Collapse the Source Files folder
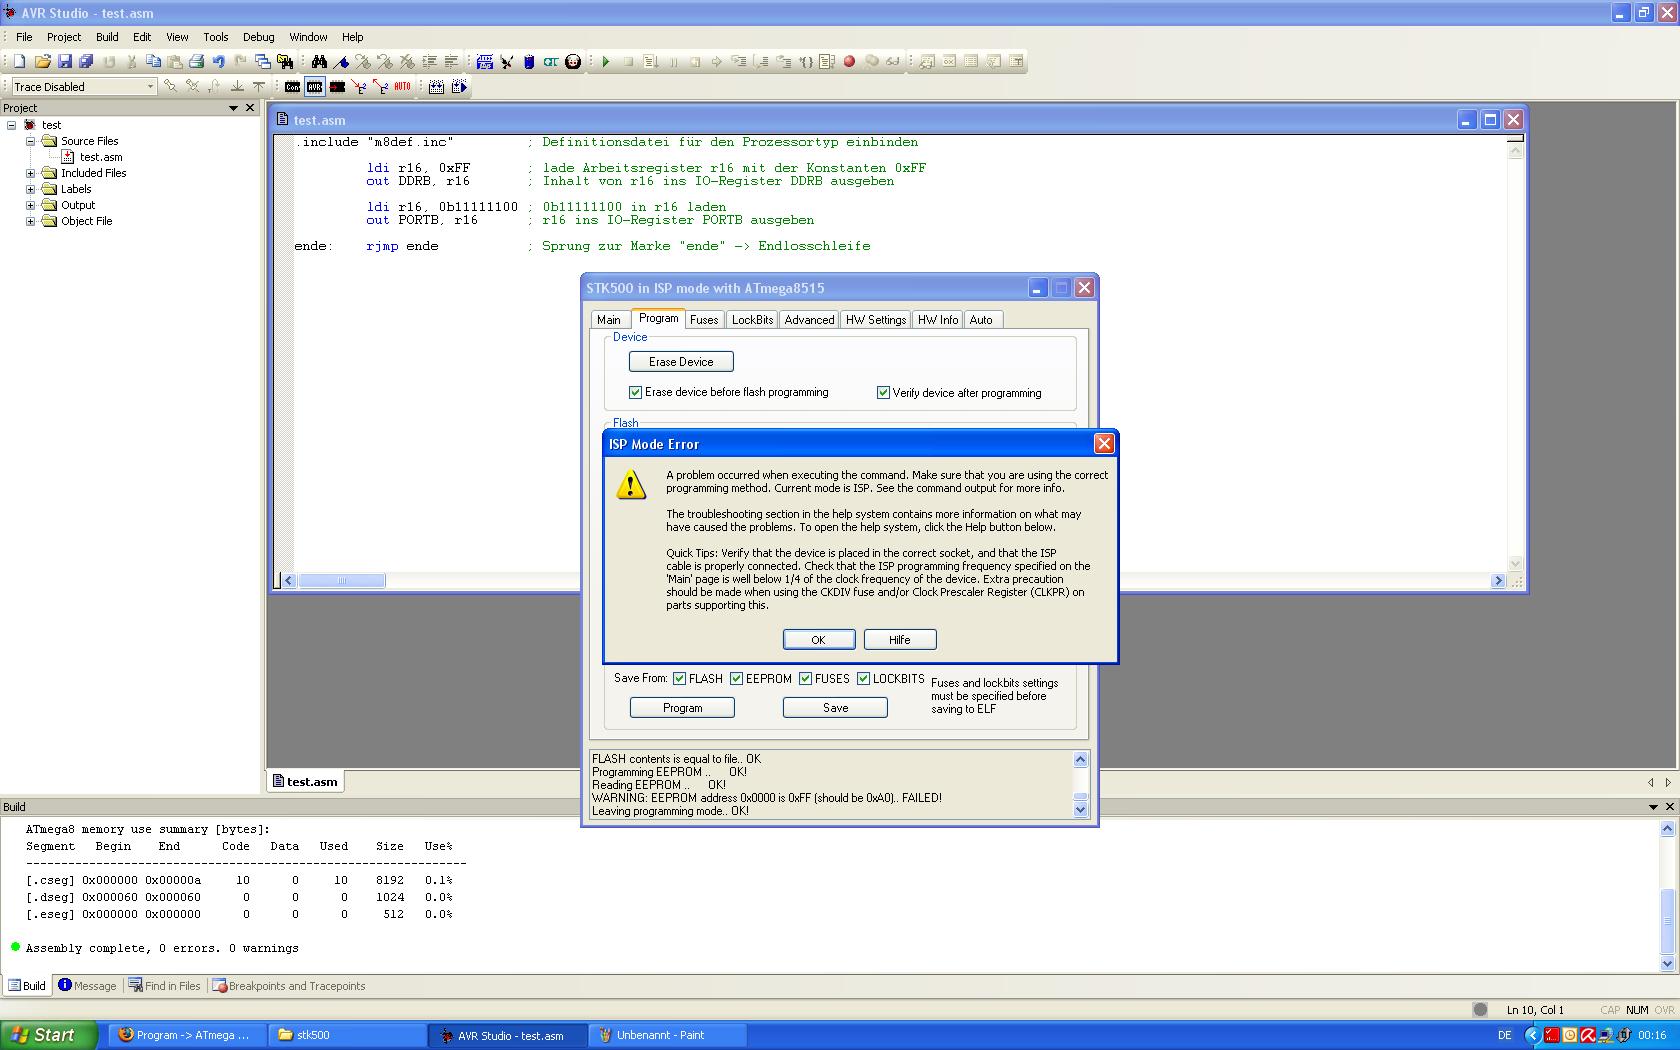This screenshot has height=1050, width=1680. 31,141
